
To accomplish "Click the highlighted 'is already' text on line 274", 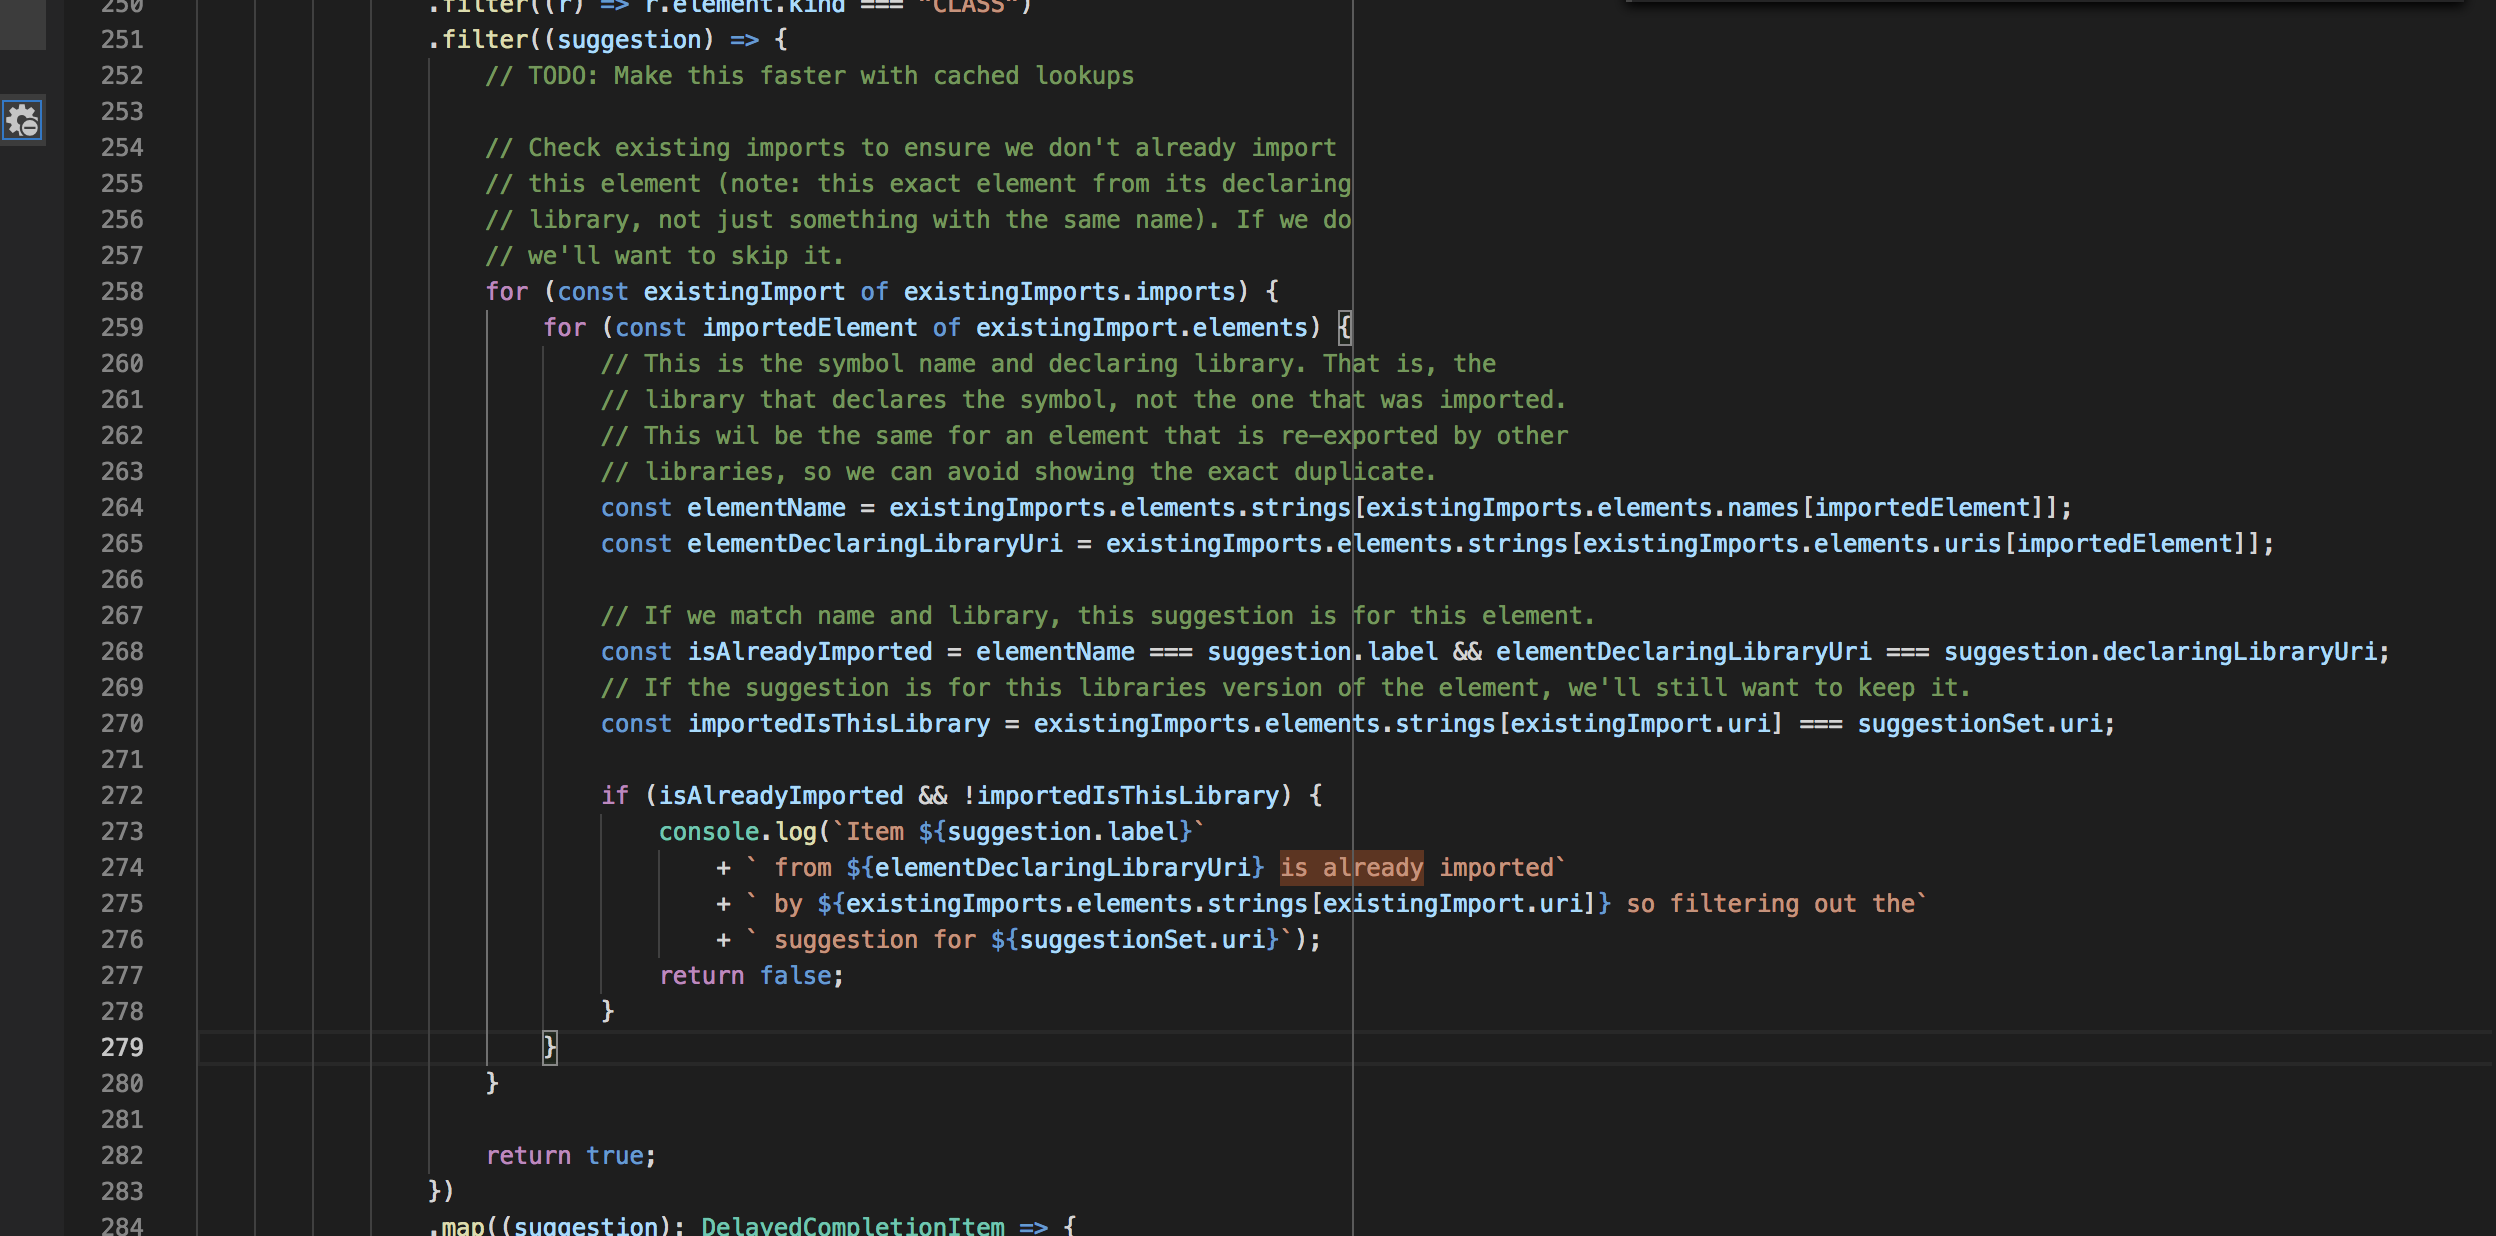I will [1352, 868].
